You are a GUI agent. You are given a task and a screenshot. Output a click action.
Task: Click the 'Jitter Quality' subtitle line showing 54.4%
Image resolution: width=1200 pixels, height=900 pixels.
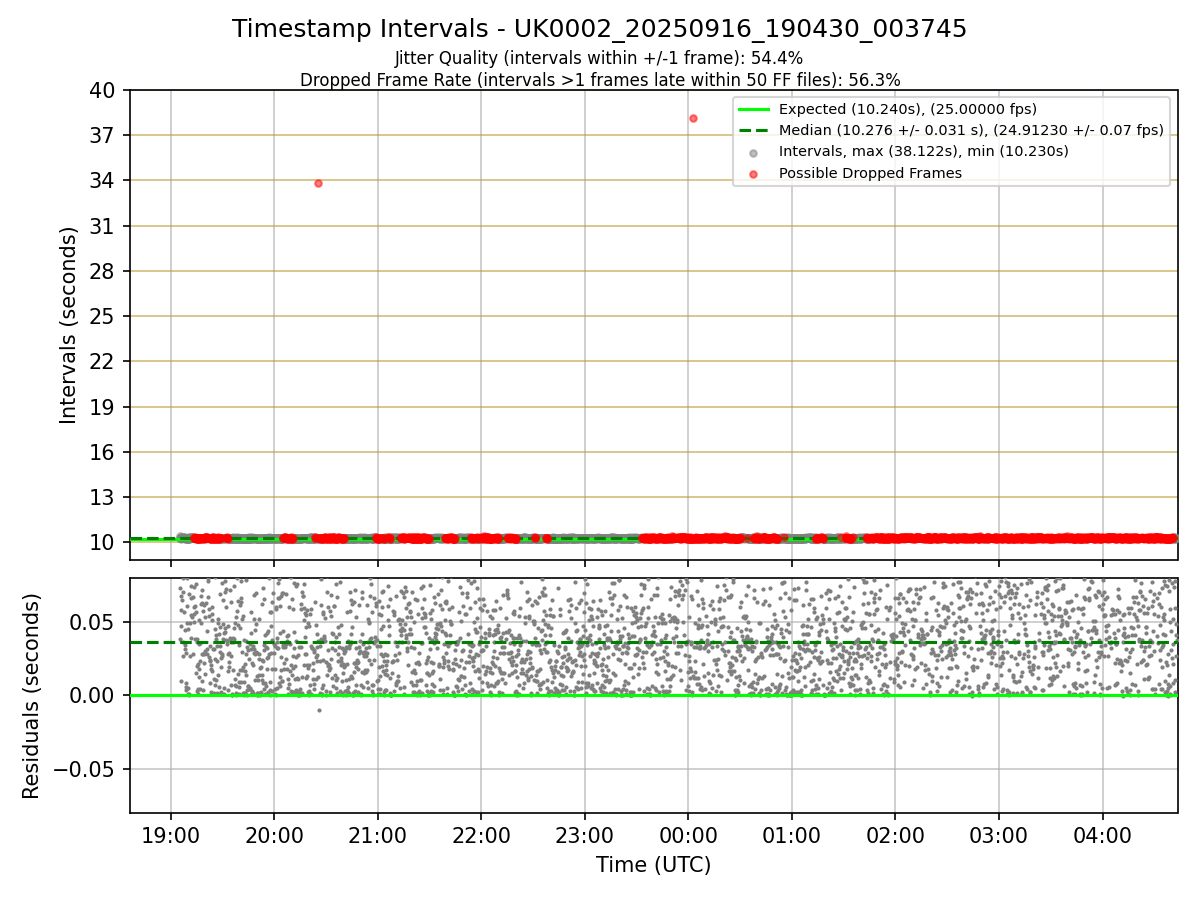click(x=599, y=59)
